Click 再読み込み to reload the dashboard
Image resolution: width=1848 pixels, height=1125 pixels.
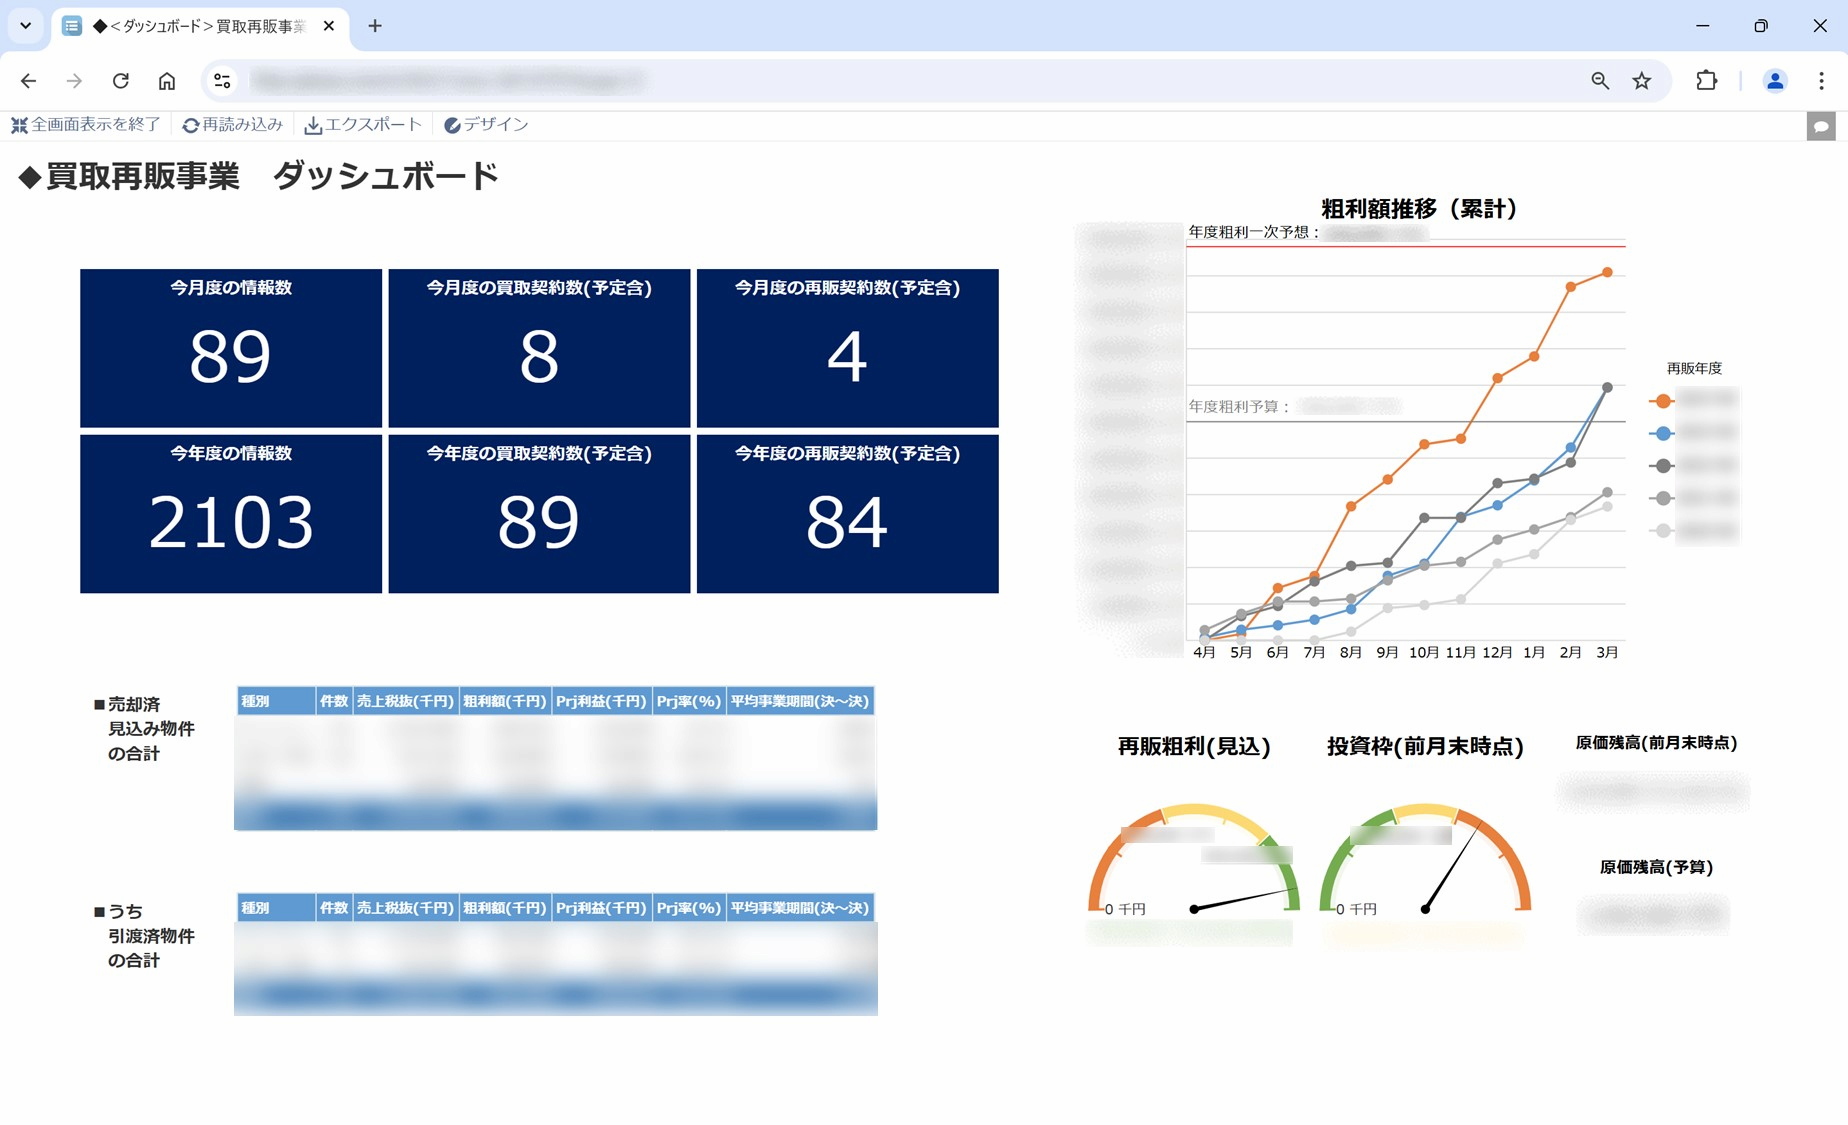233,125
